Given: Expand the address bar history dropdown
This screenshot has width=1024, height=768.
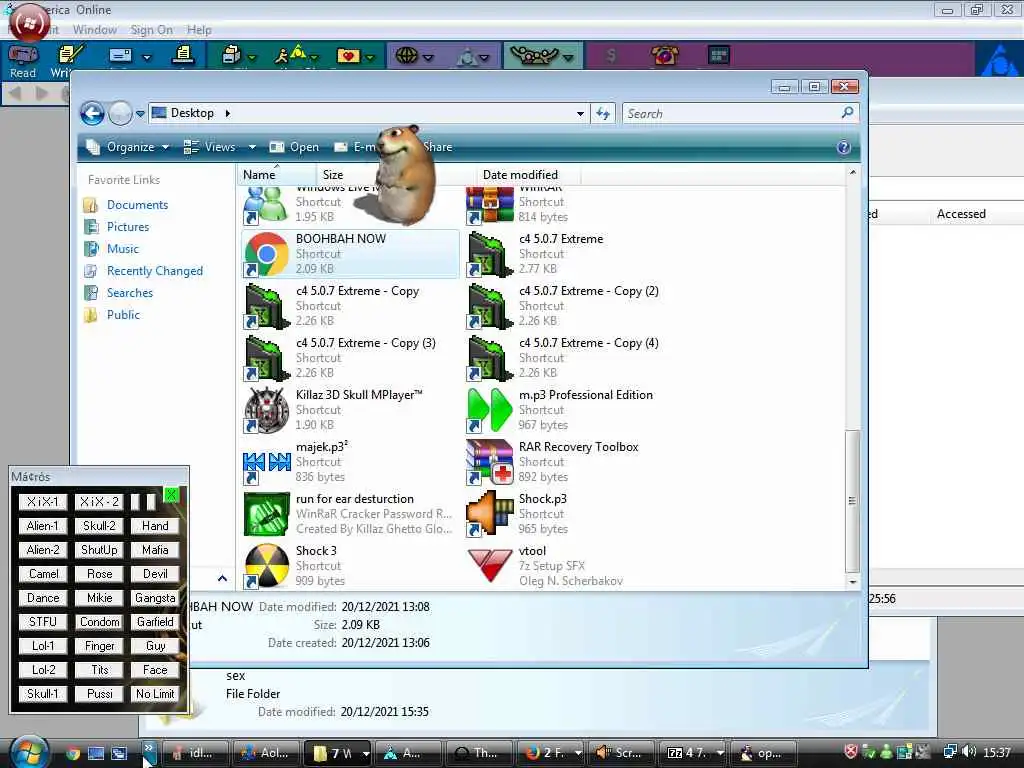Looking at the screenshot, I should point(580,114).
